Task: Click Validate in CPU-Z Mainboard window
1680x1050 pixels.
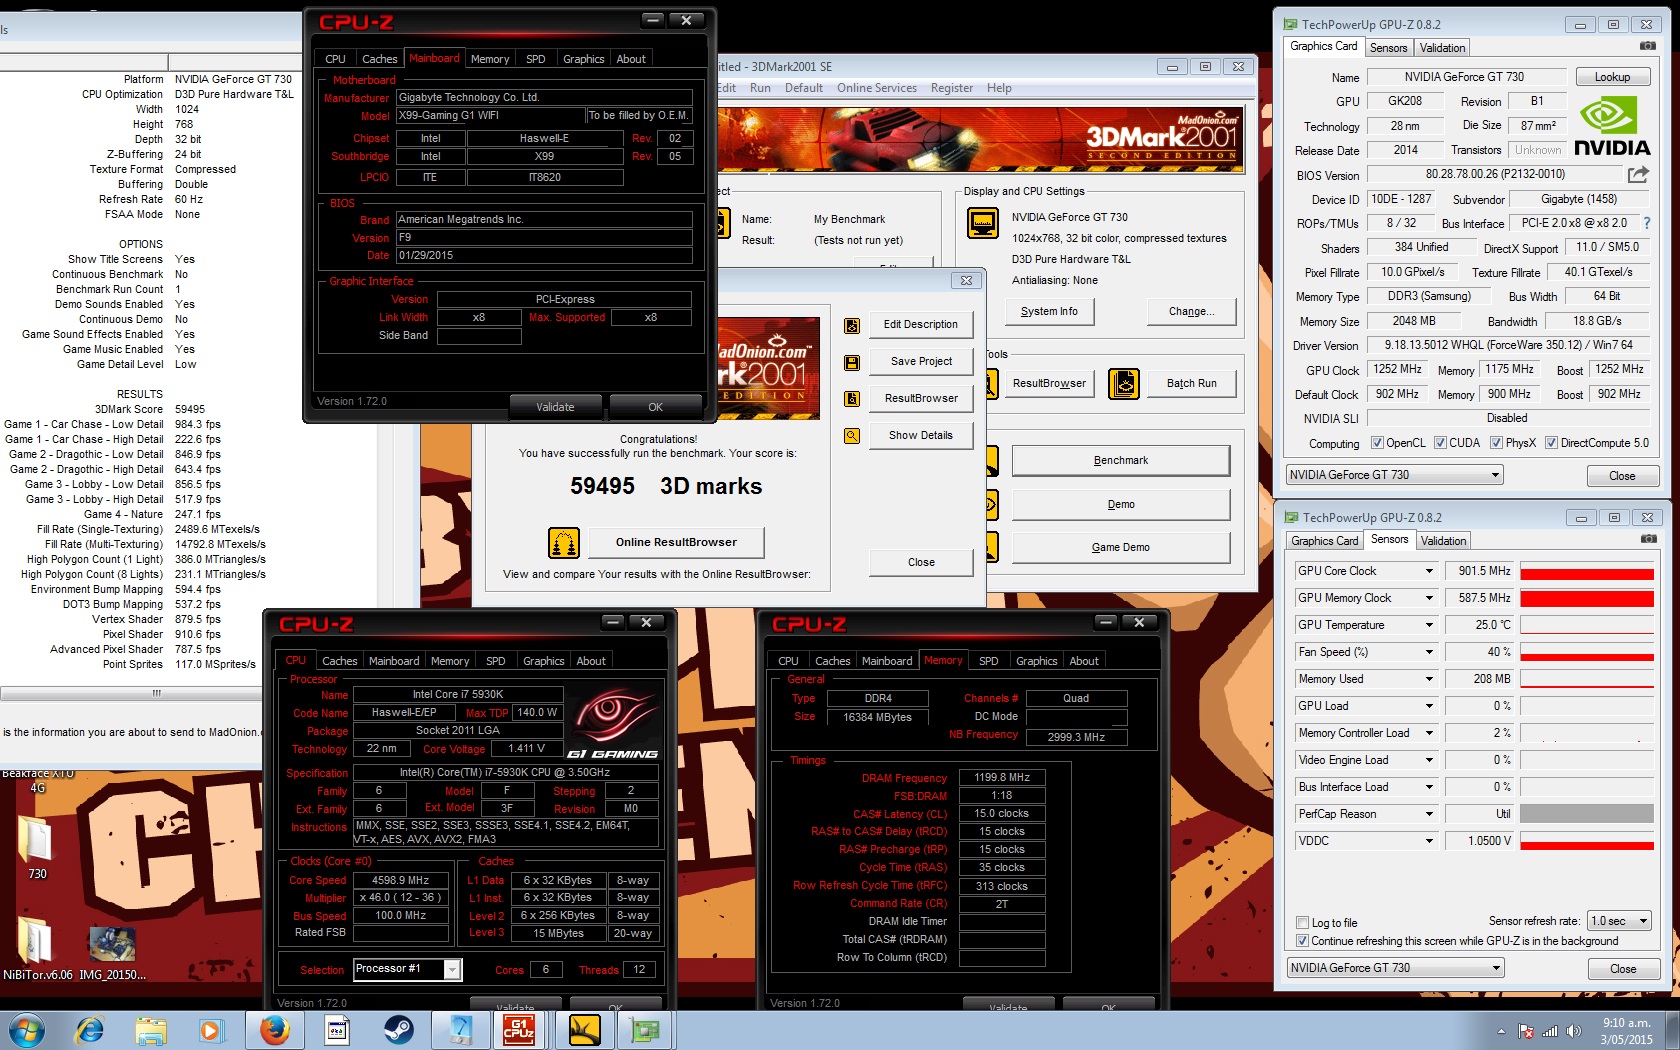Action: coord(555,407)
